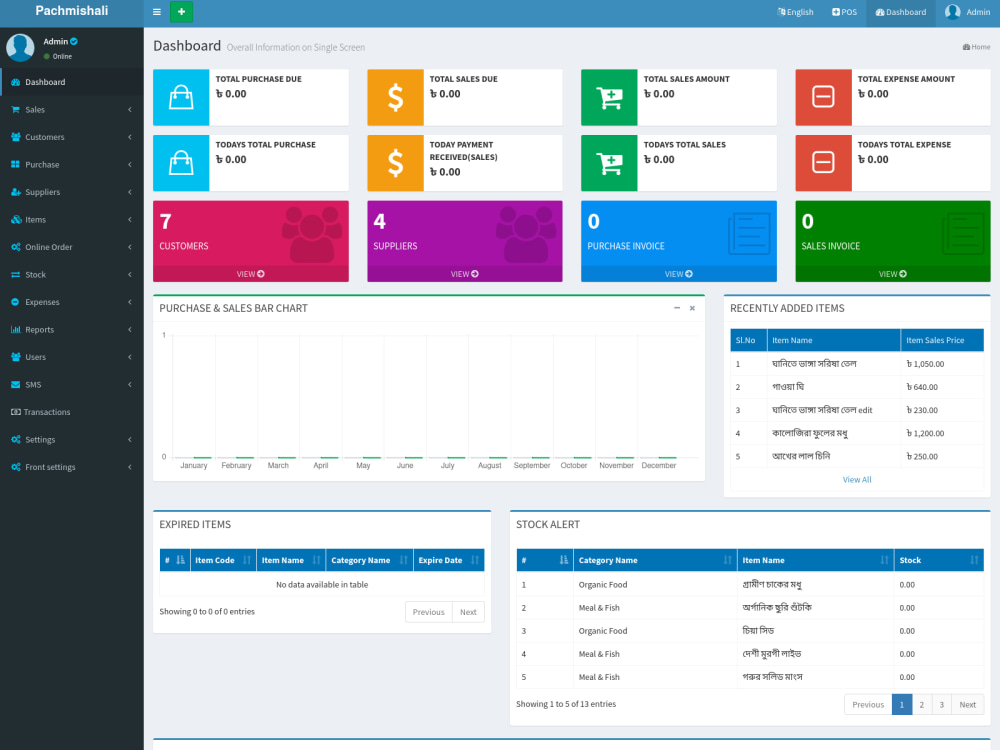Click the green plus quick-add button
1000x750 pixels.
tap(182, 11)
